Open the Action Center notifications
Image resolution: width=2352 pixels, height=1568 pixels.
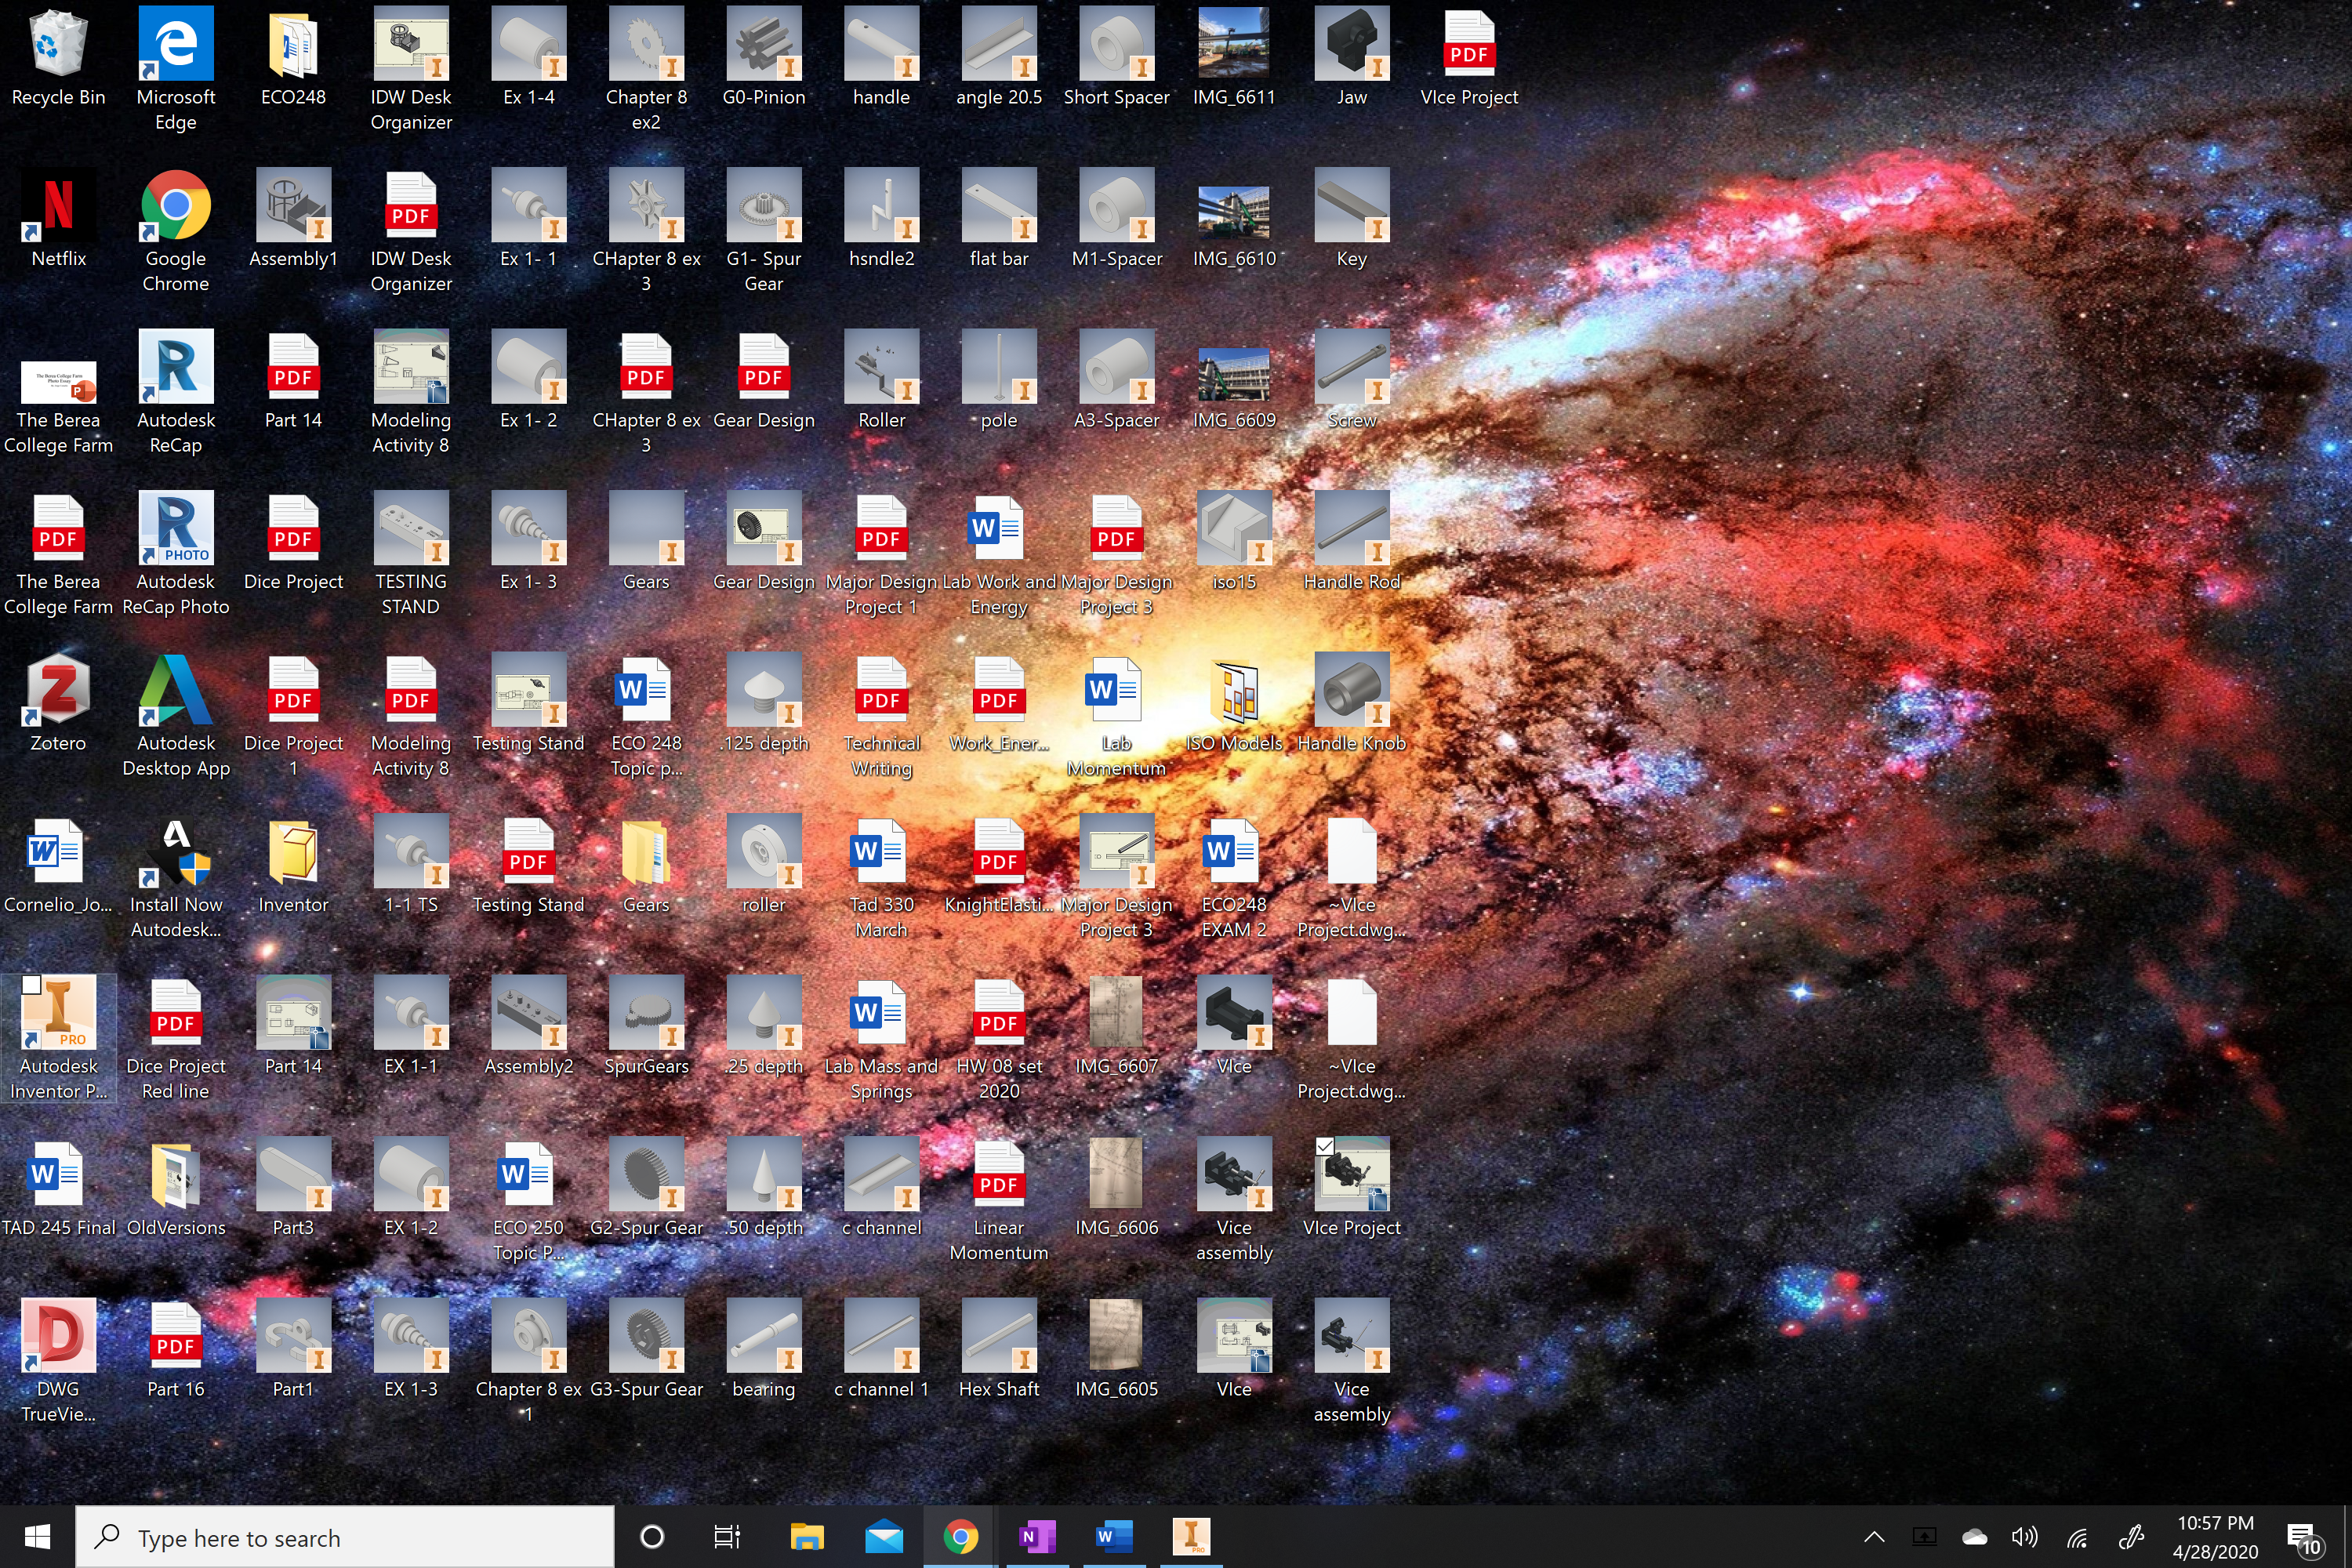pyautogui.click(x=2305, y=1538)
